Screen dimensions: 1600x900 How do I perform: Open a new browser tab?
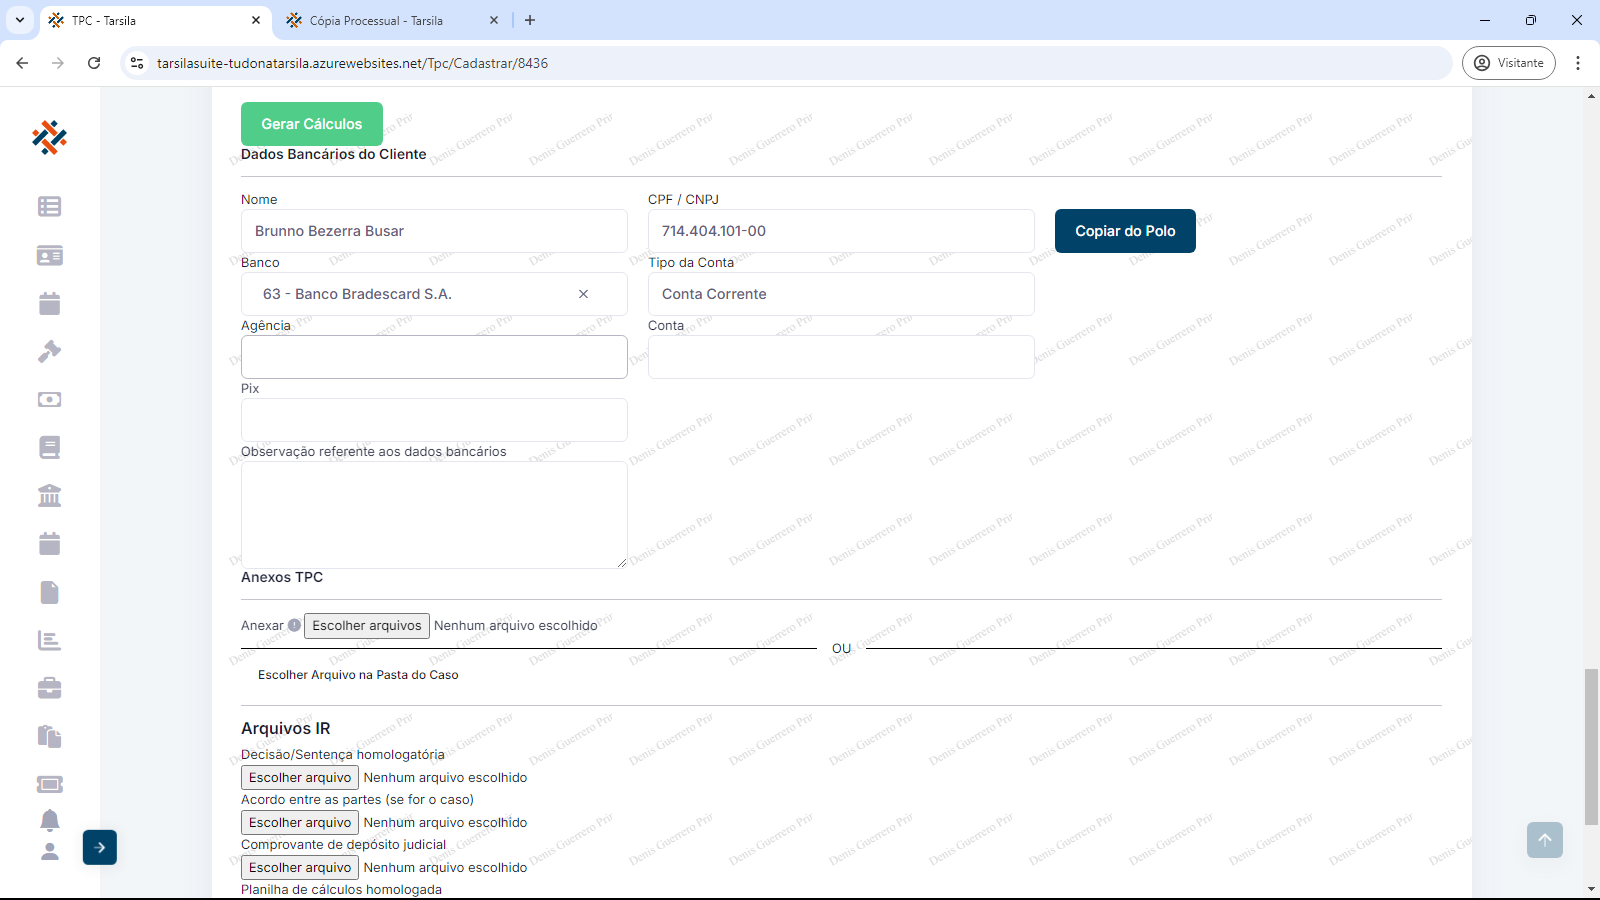[x=530, y=20]
